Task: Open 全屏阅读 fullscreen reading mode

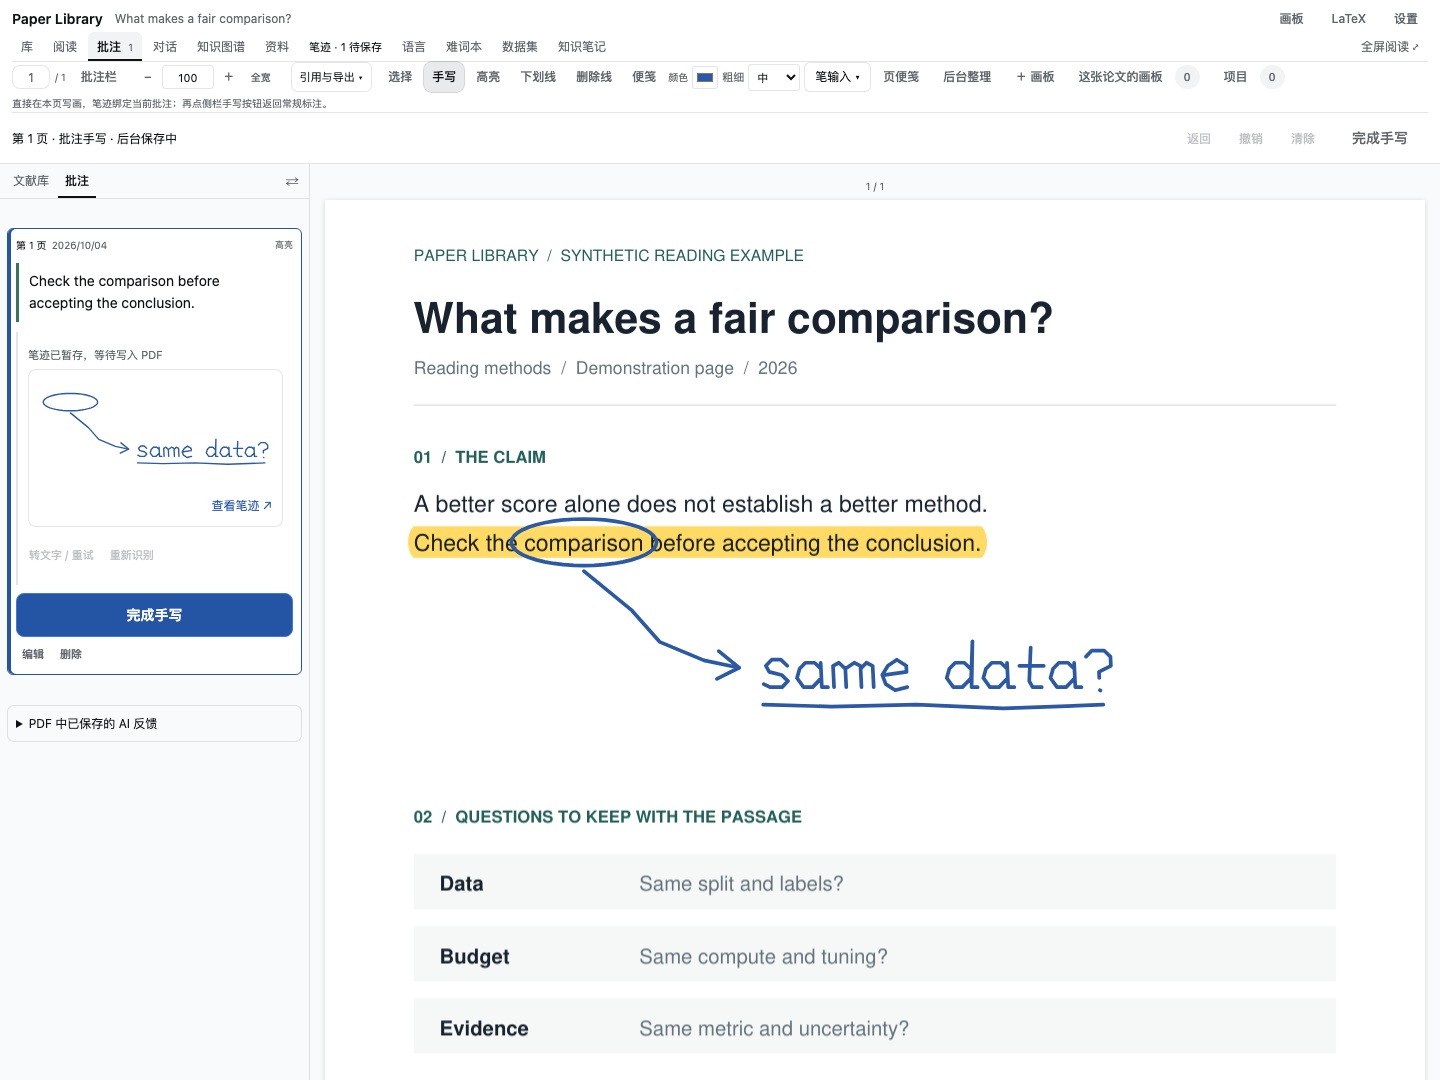Action: [x=1390, y=47]
